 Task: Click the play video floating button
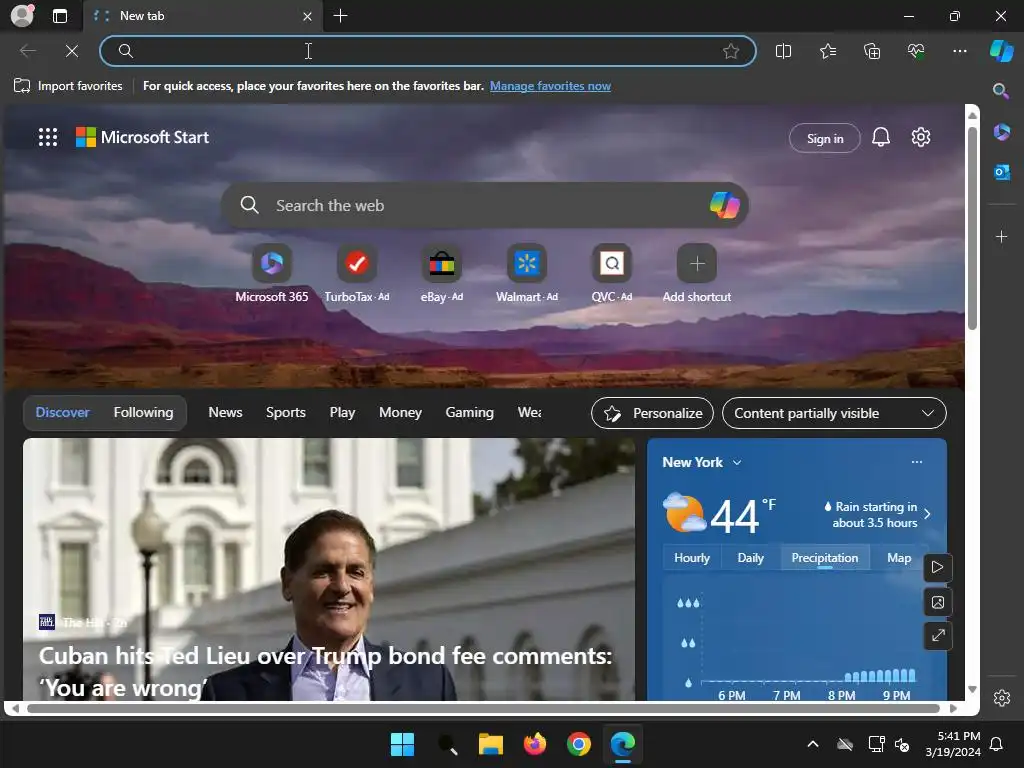[x=937, y=567]
